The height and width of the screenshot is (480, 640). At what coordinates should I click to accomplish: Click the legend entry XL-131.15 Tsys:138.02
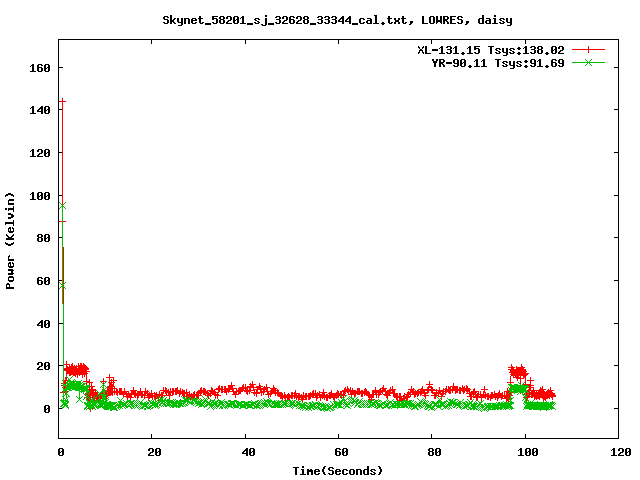tap(491, 50)
